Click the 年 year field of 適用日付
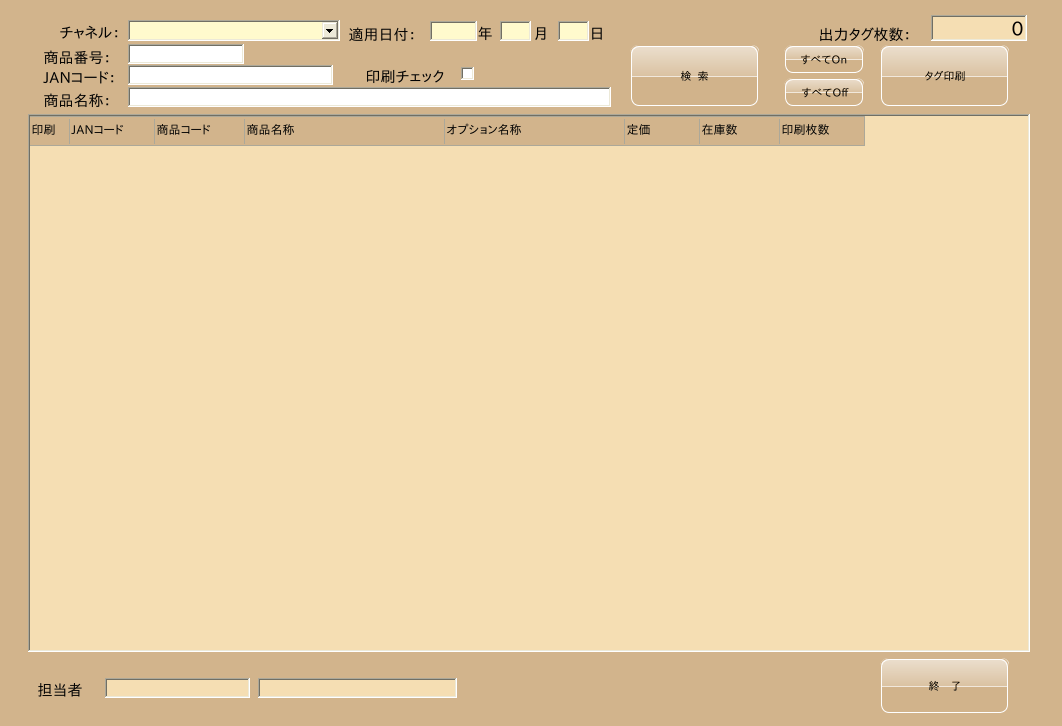1062x726 pixels. tap(454, 32)
